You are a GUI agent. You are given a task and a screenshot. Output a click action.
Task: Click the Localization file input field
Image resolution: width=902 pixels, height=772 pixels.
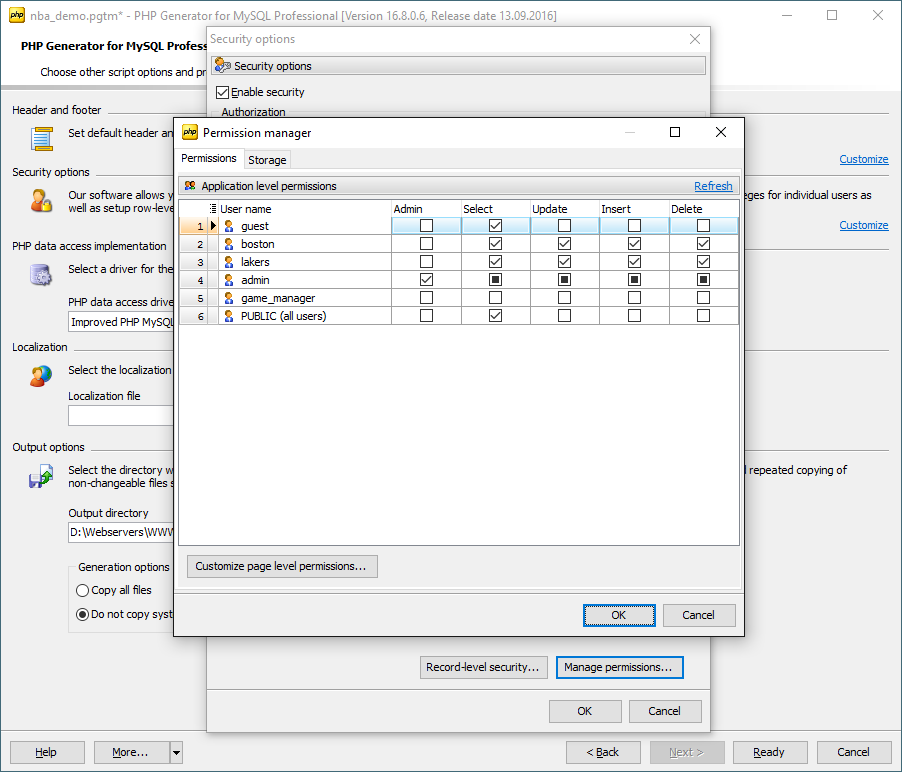click(x=120, y=416)
